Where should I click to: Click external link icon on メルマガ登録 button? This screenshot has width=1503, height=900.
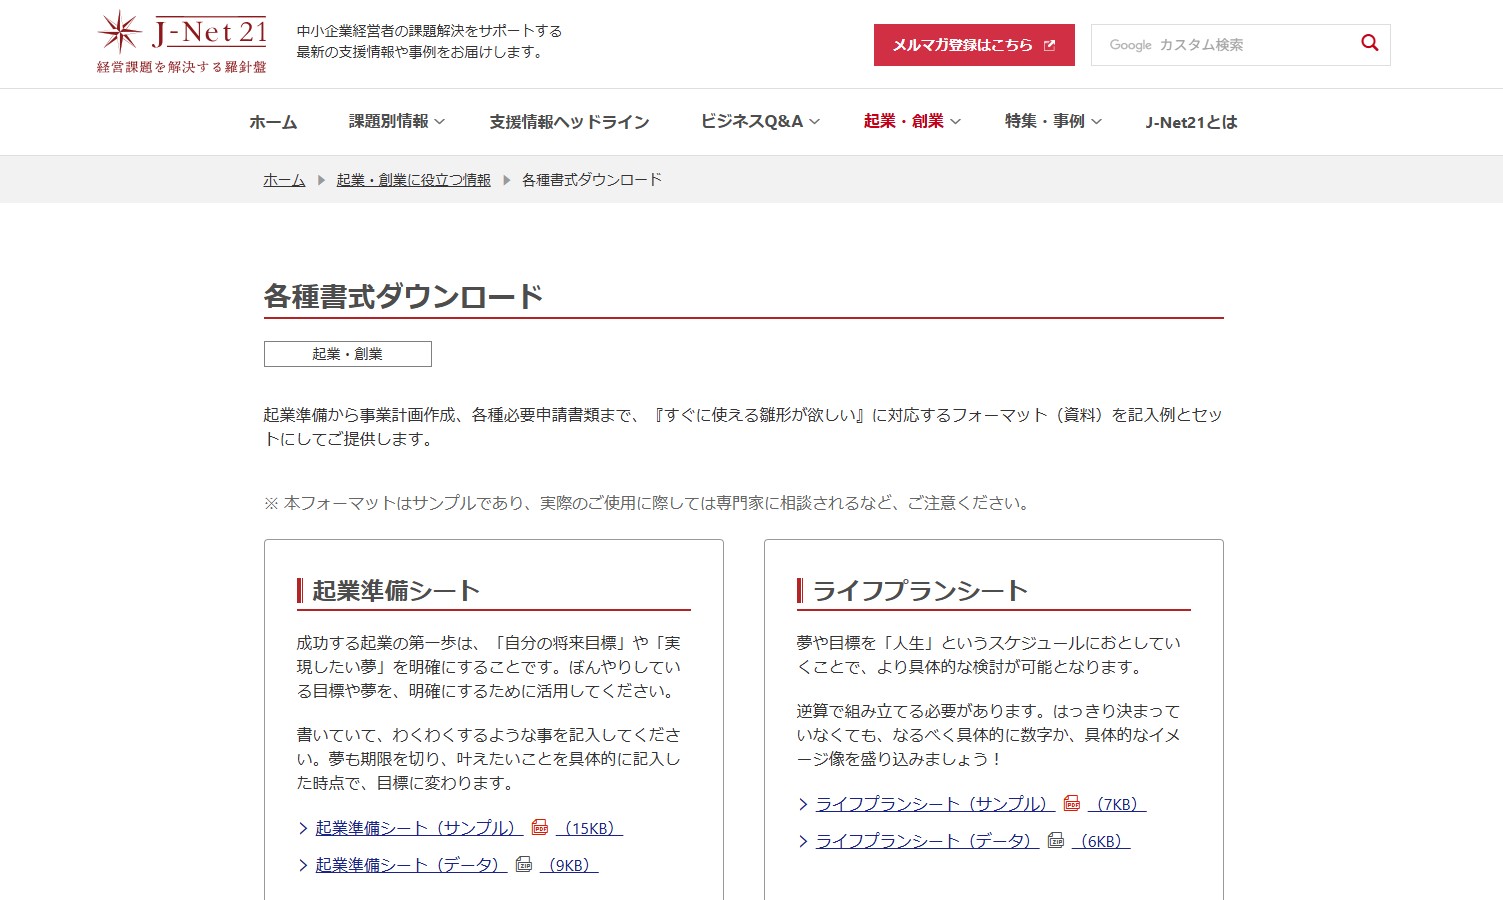pos(1049,45)
